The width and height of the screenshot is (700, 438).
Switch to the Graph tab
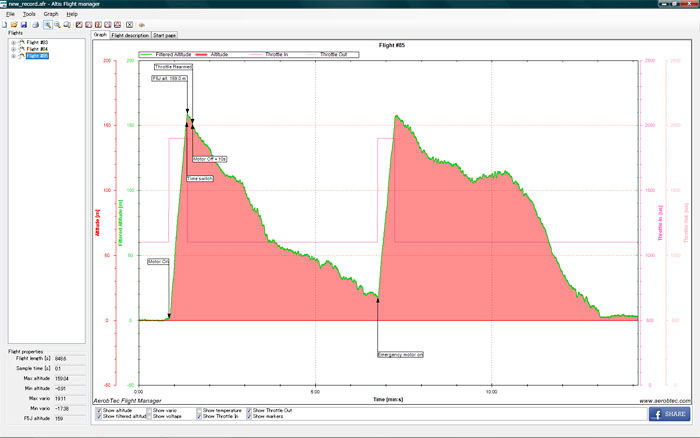point(100,35)
